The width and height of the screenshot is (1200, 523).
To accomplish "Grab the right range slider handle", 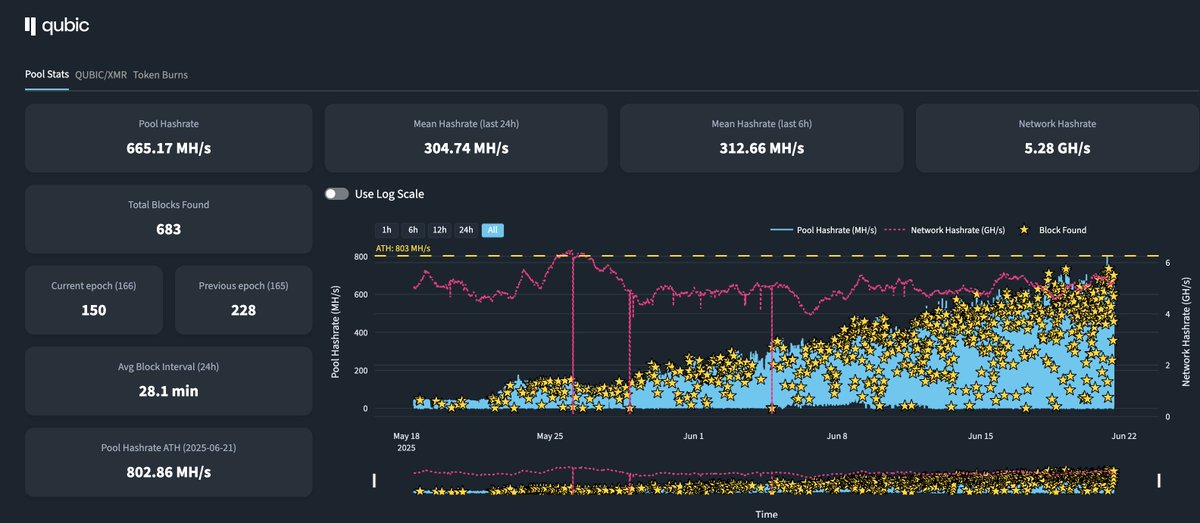I will pyautogui.click(x=1160, y=481).
